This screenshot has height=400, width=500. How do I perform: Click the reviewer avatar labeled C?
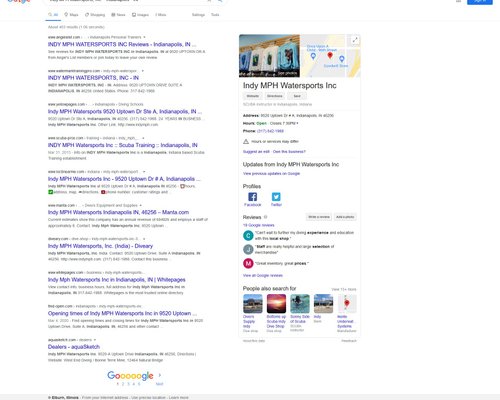pyautogui.click(x=248, y=236)
